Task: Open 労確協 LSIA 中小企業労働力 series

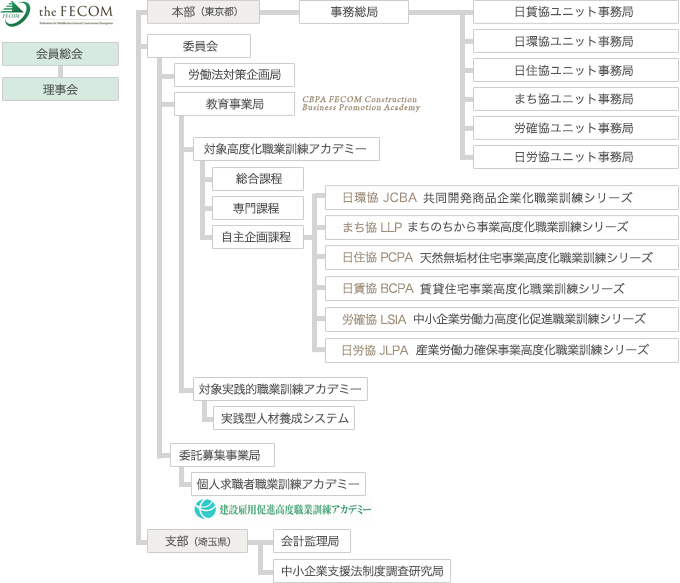Action: 502,319
